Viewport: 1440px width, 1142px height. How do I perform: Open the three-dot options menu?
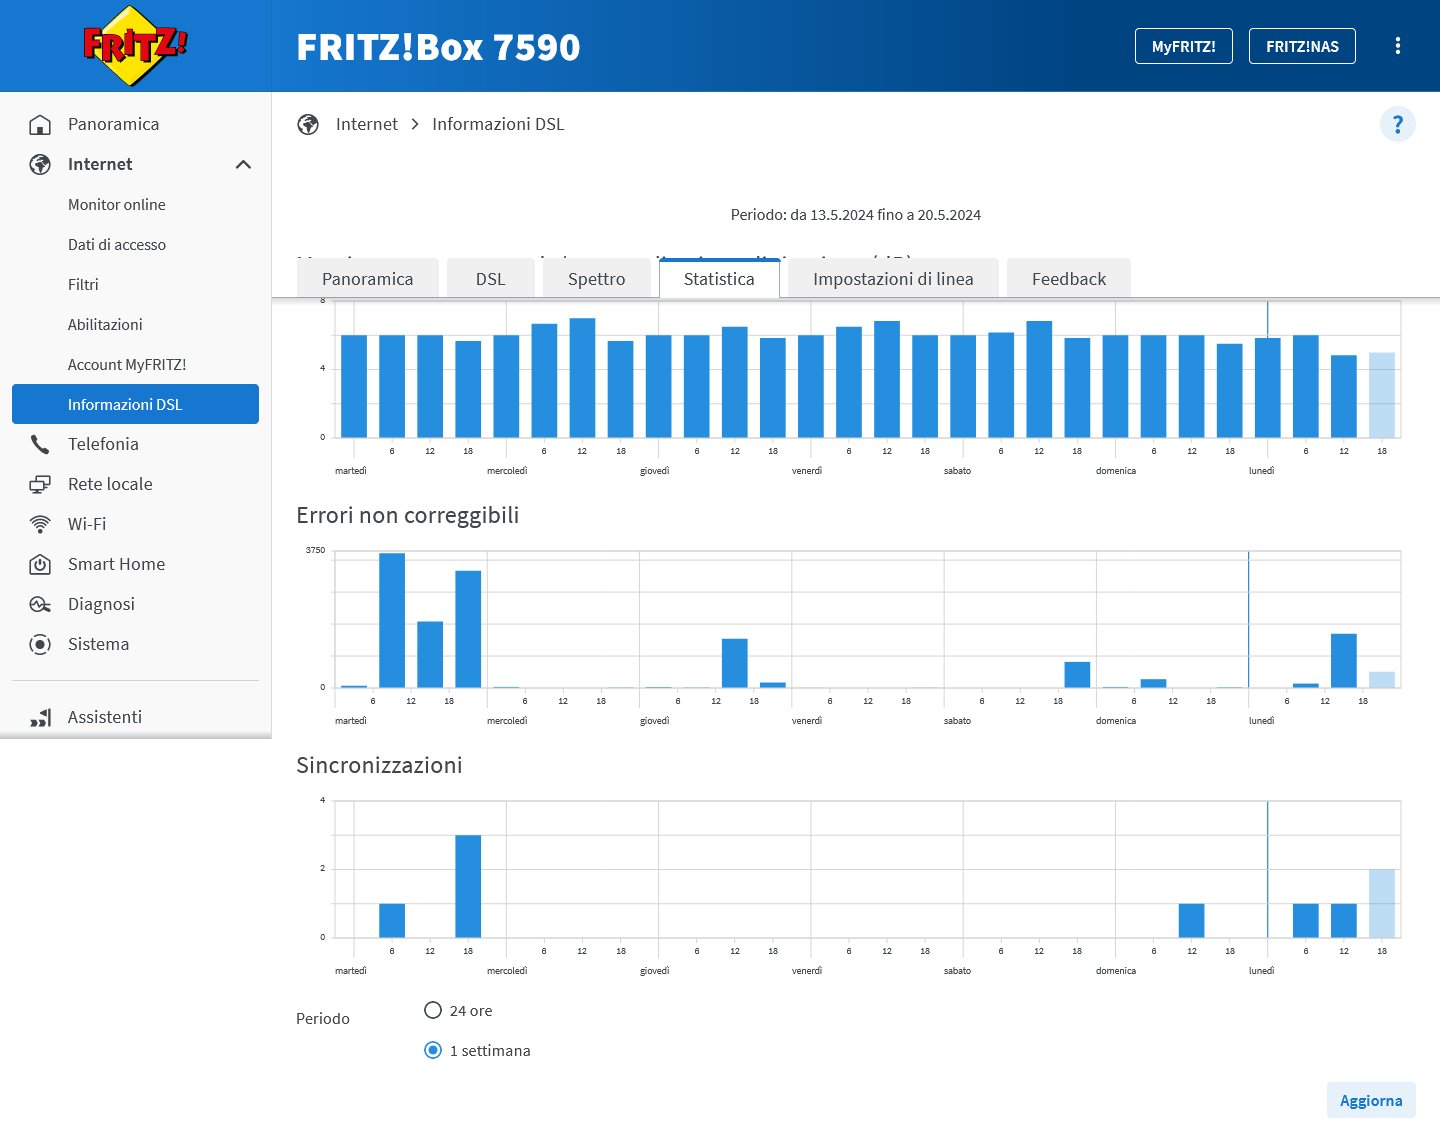coord(1397,46)
